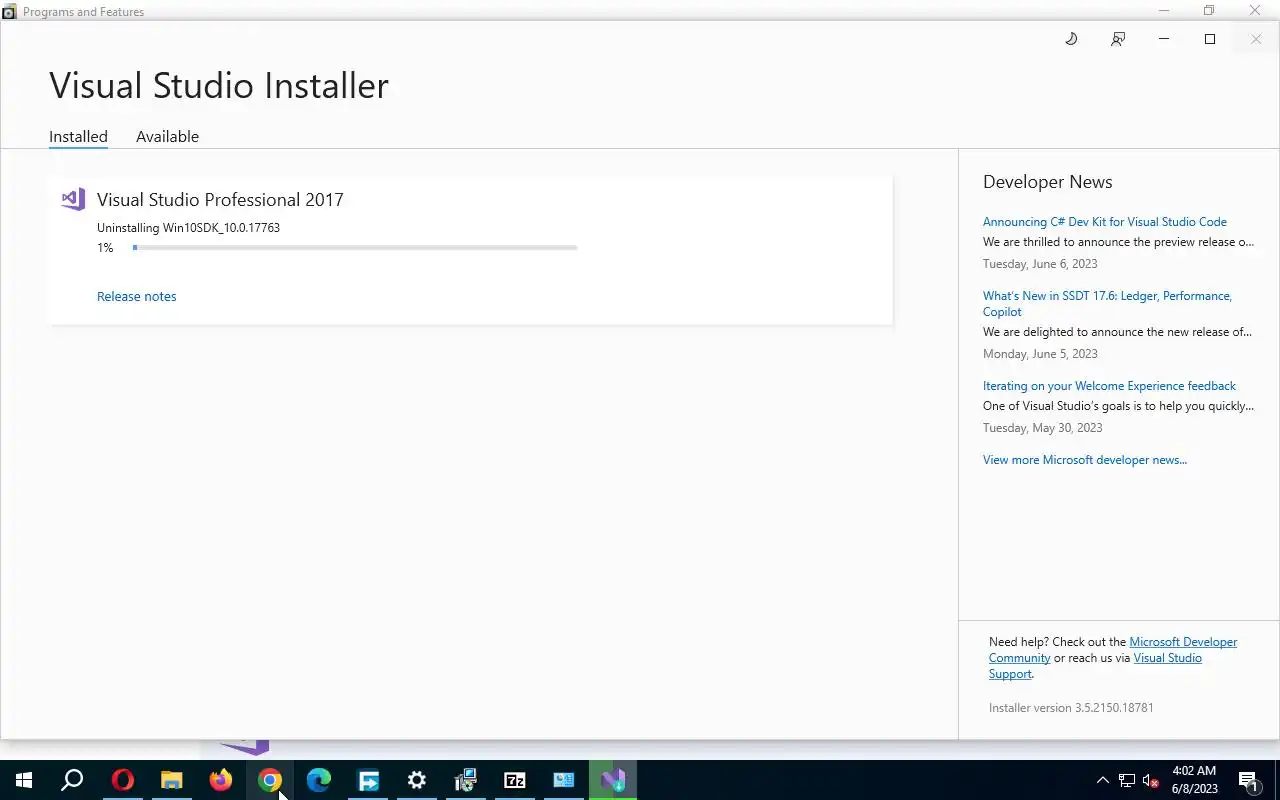Click the Tuesday, June 6, 2023 date
Screen dimensions: 1280x800
[1040, 264]
